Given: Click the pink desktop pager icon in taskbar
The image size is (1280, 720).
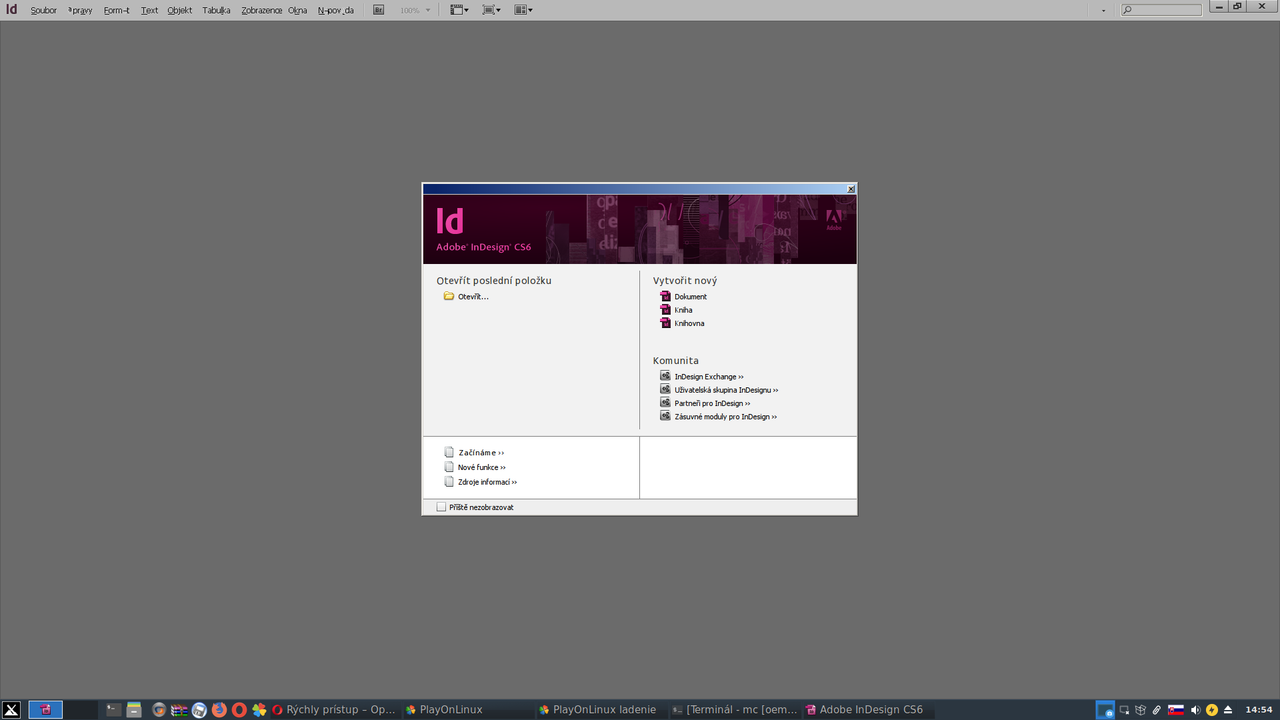Looking at the screenshot, I should tap(46, 710).
